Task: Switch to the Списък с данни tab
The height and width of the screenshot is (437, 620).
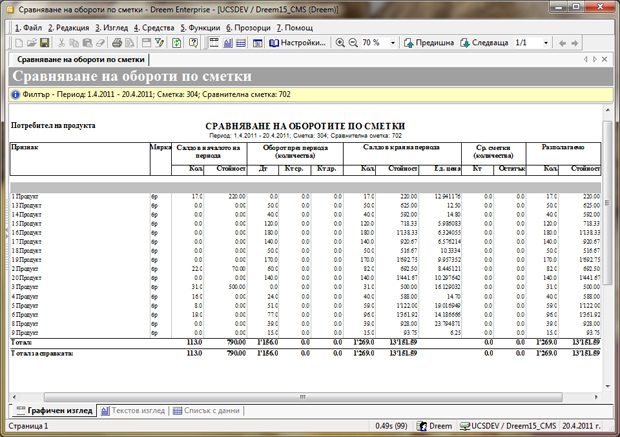Action: 206,411
